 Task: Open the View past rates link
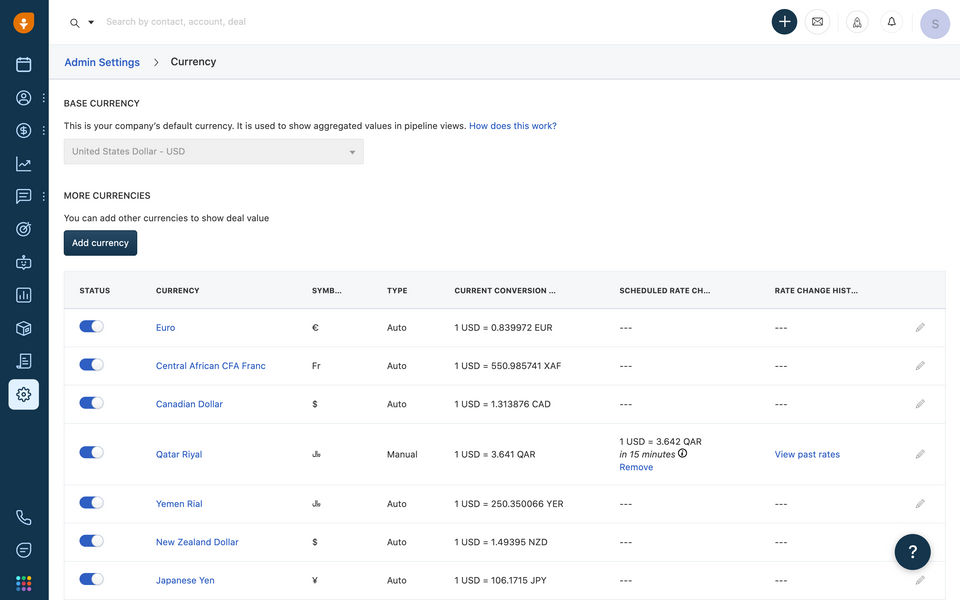pos(807,454)
